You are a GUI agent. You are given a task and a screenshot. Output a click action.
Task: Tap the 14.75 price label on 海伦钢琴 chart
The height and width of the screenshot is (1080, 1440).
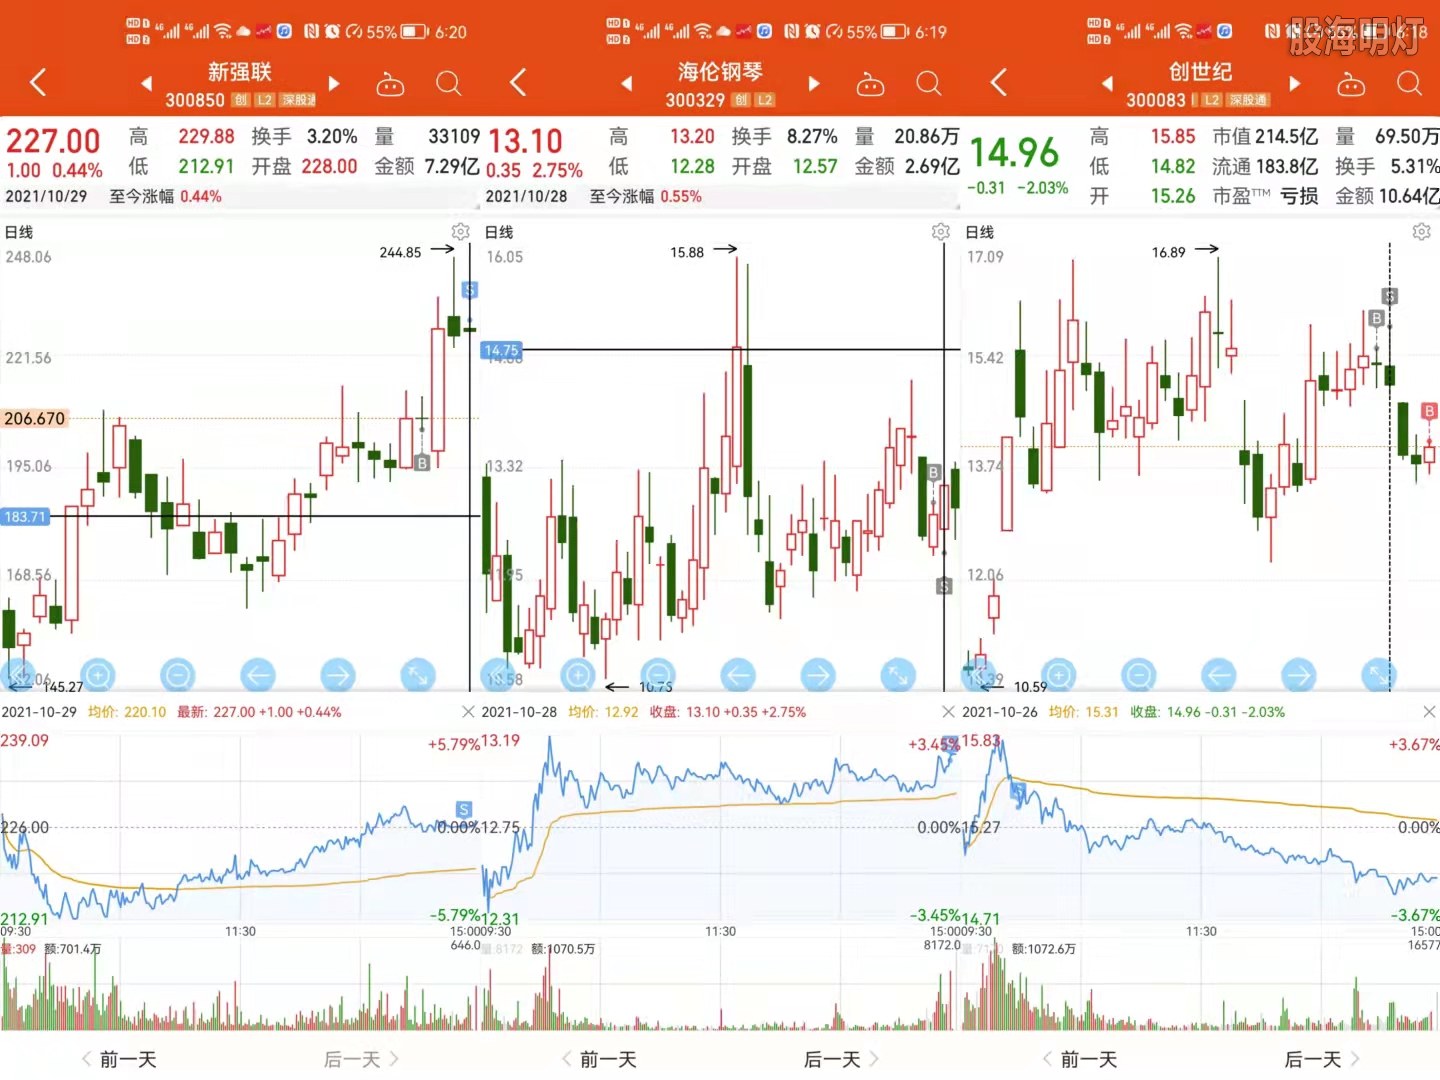pos(501,350)
